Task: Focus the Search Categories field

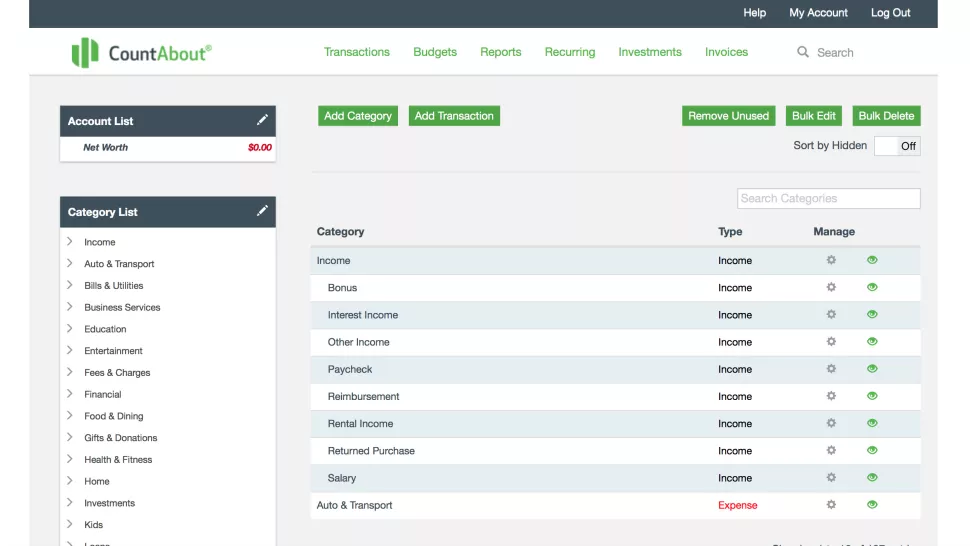Action: pos(828,198)
